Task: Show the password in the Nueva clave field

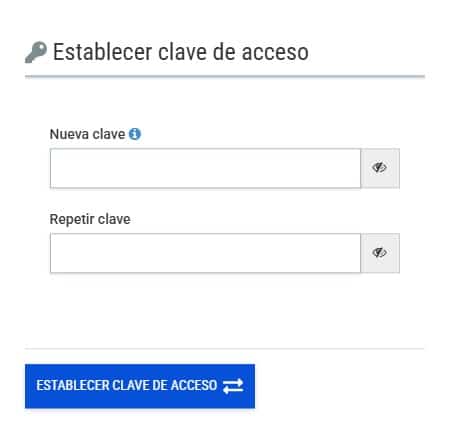Action: [x=380, y=168]
